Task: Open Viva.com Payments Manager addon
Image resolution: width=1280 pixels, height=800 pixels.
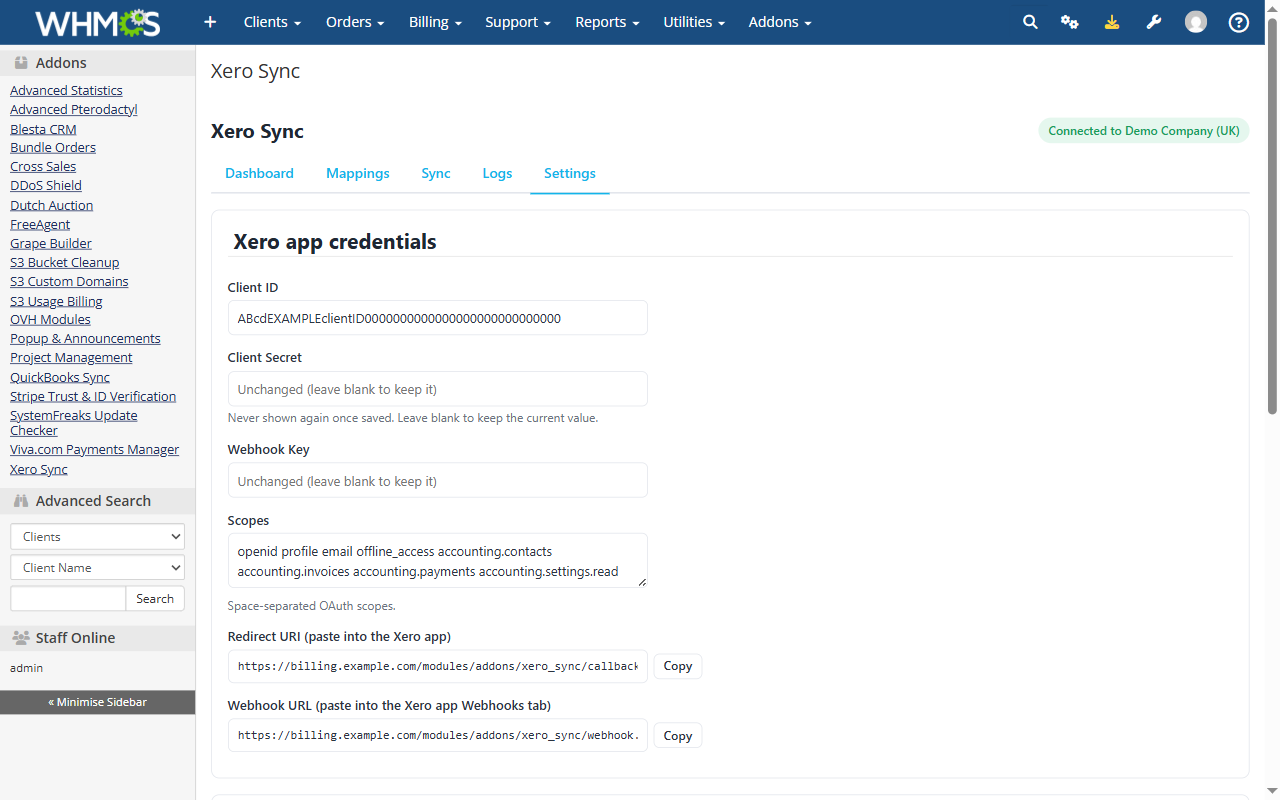Action: click(x=95, y=450)
